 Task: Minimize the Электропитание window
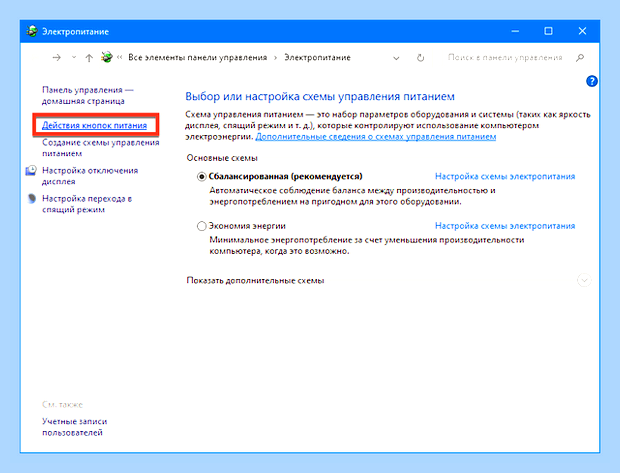[515, 31]
